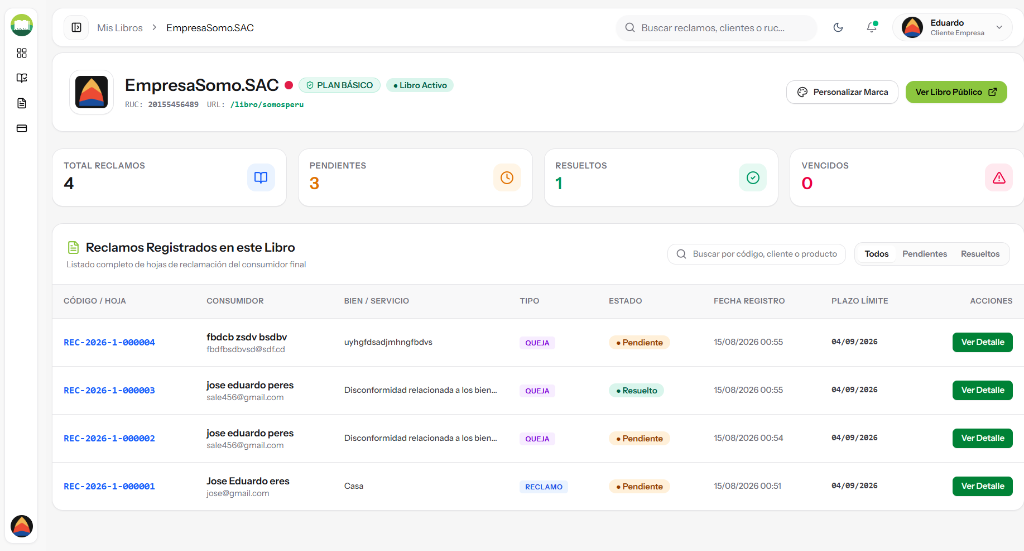Screen dimensions: 1024x551
Task: Select the Todos filter tab
Action: pyautogui.click(x=876, y=254)
